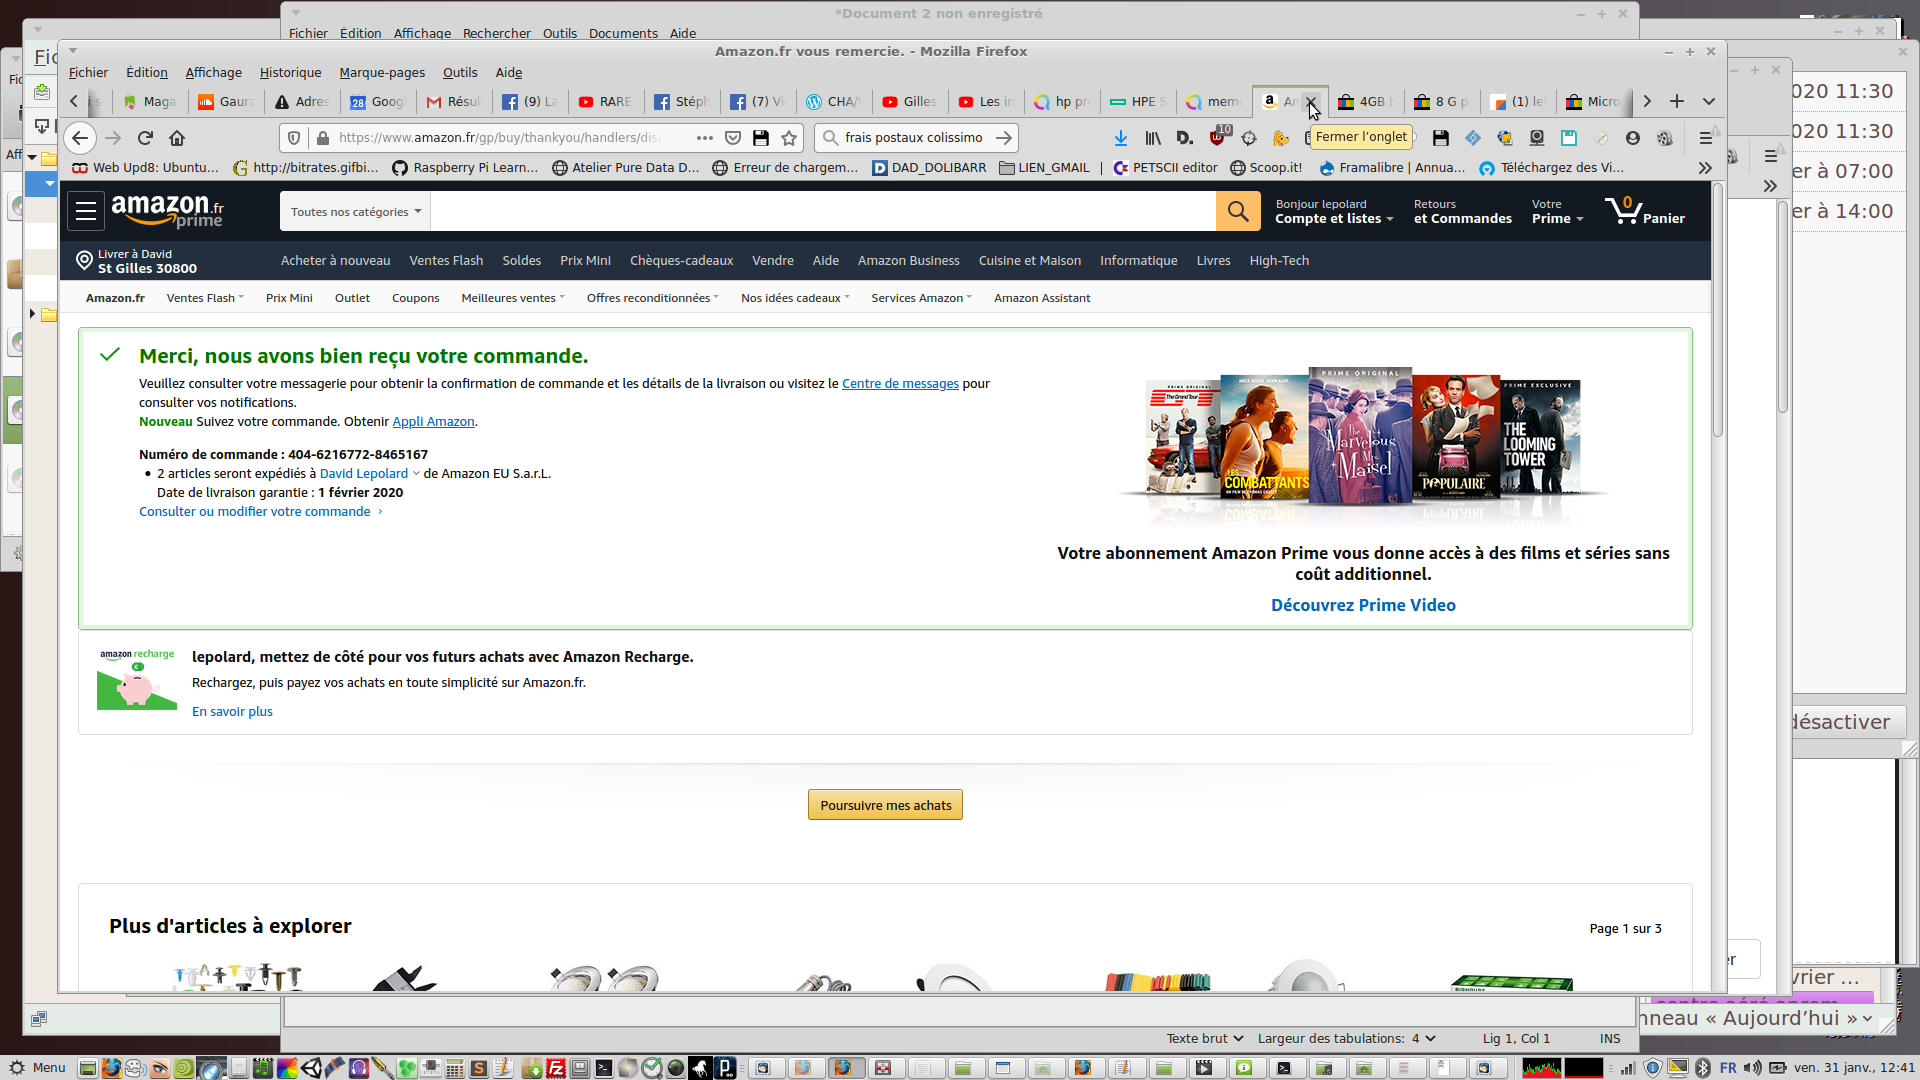This screenshot has height=1080, width=1920.
Task: Click inside the Amazon search field
Action: click(822, 211)
